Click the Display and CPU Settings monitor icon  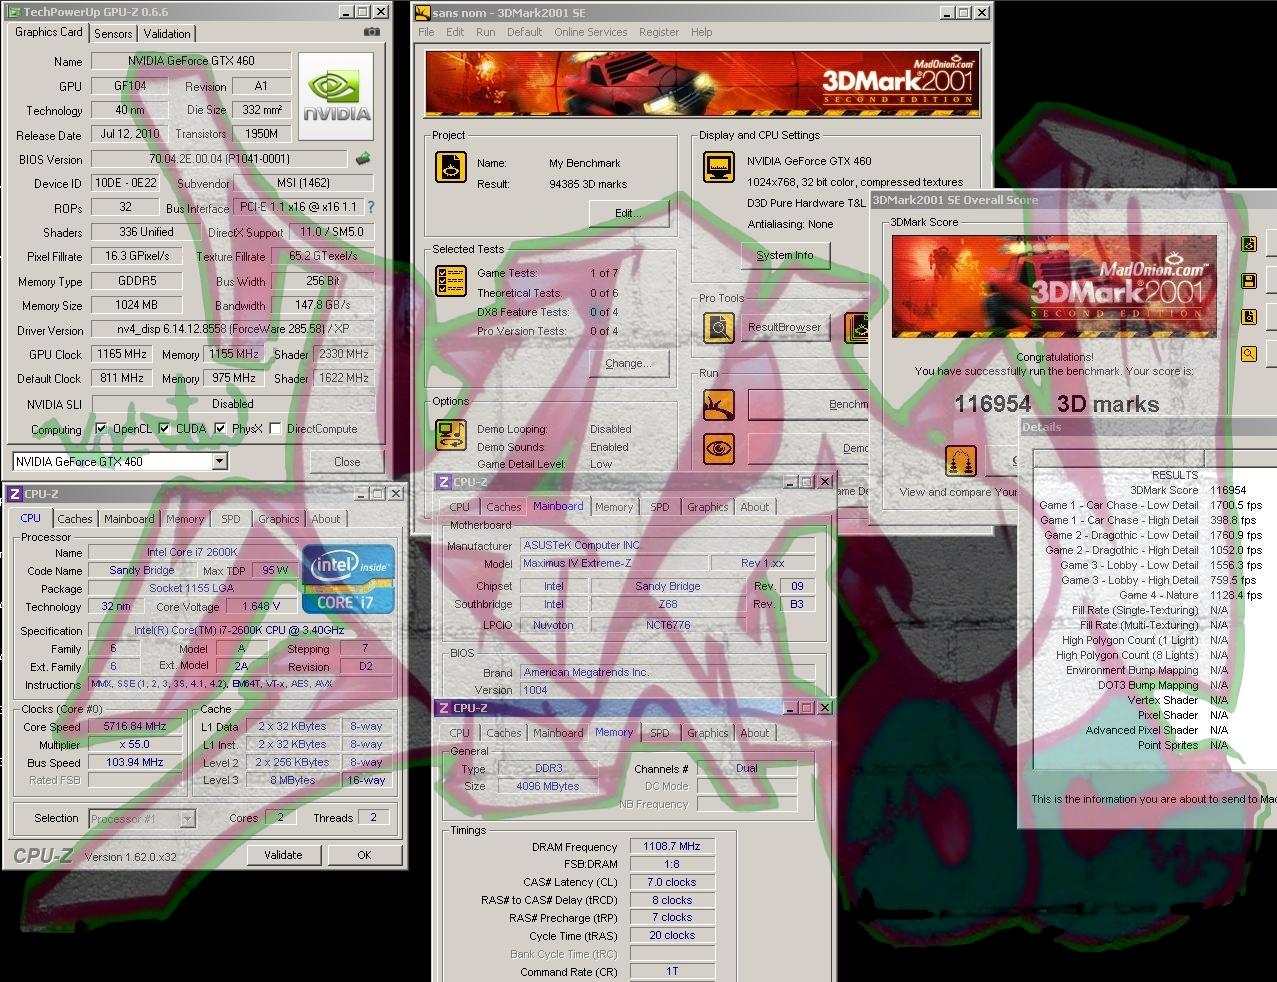tap(718, 167)
